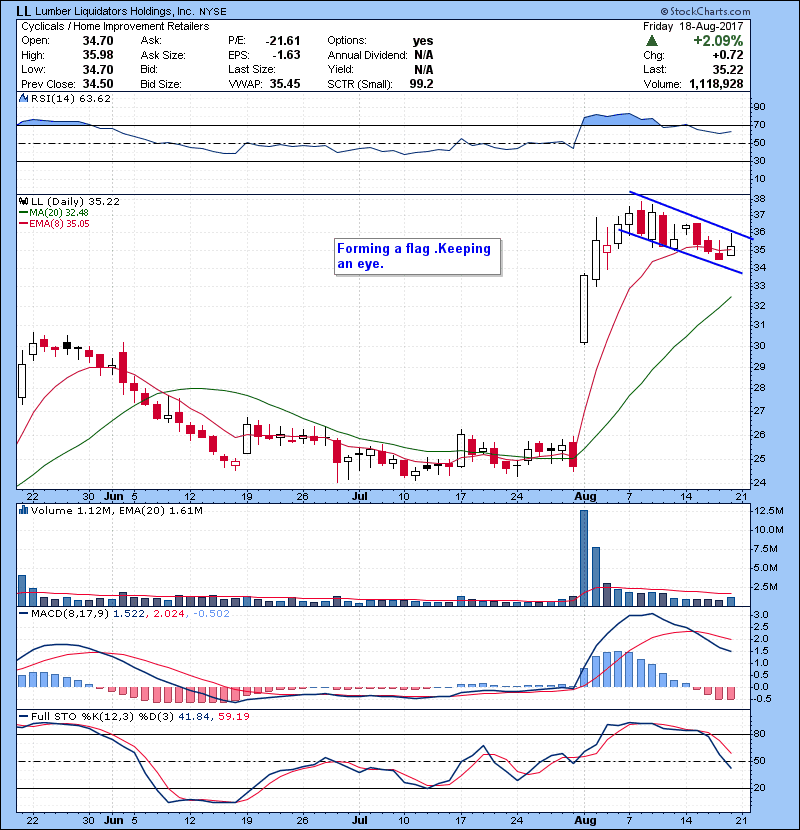Select the red EMA(8) legend line marker
Screen dimensions: 800x830
coord(23,223)
